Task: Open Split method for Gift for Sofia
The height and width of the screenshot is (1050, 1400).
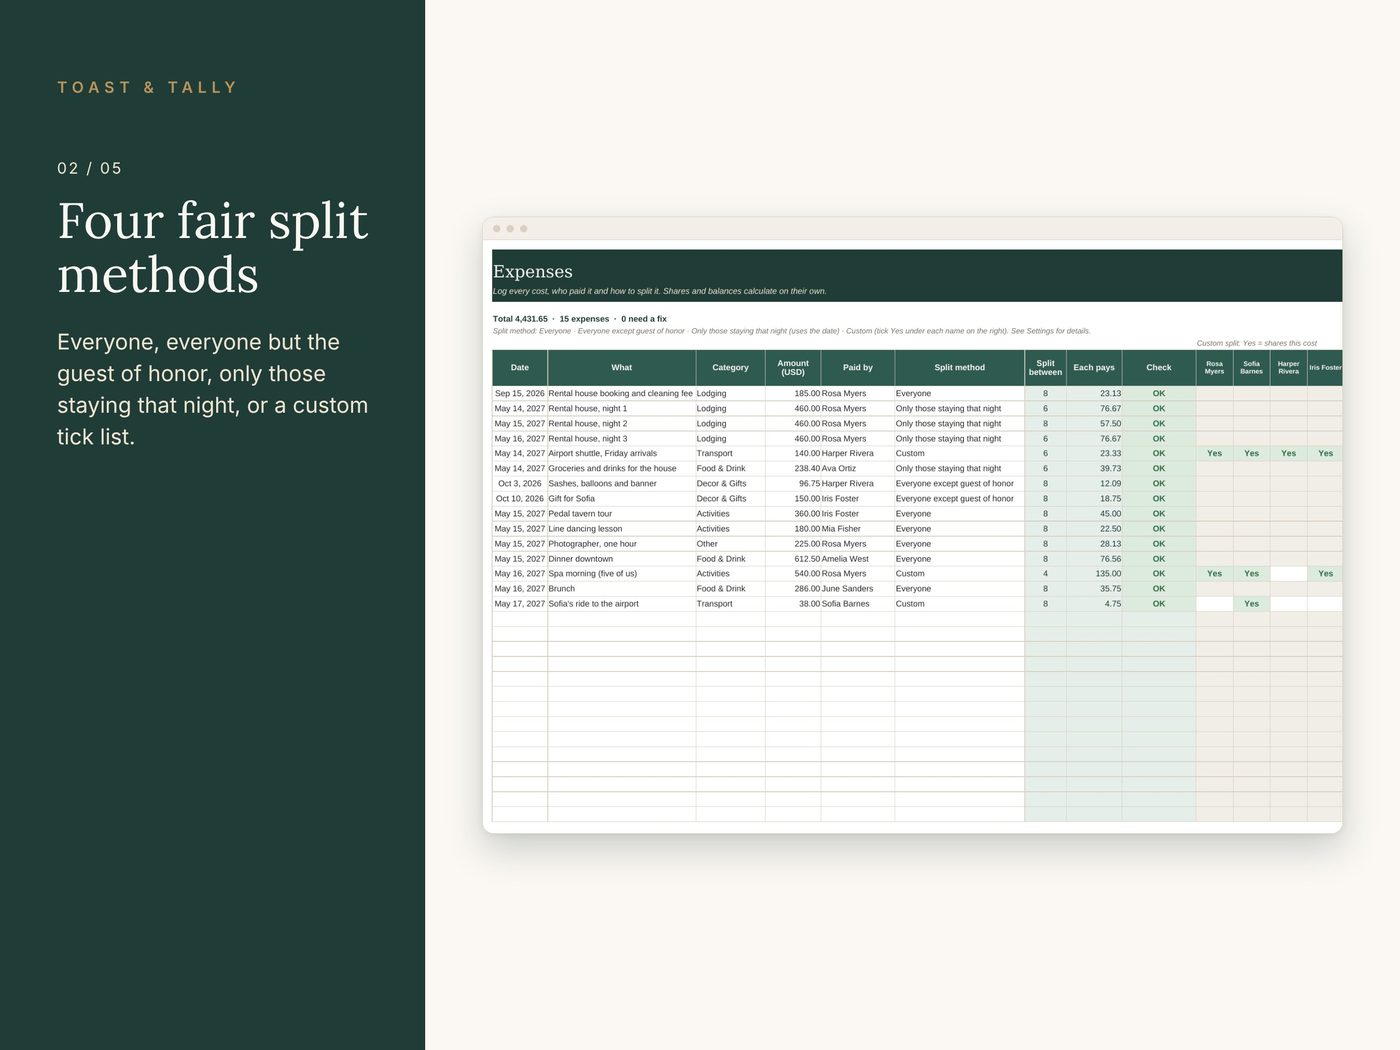Action: tap(959, 499)
